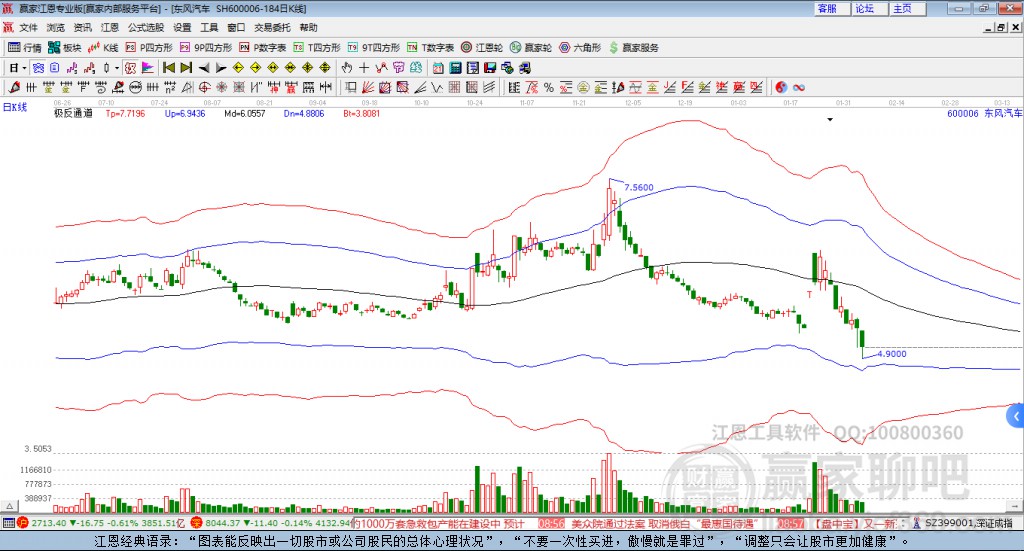The width and height of the screenshot is (1024, 551).
Task: Open the calendar icon in the toolbar
Action: click(438, 68)
